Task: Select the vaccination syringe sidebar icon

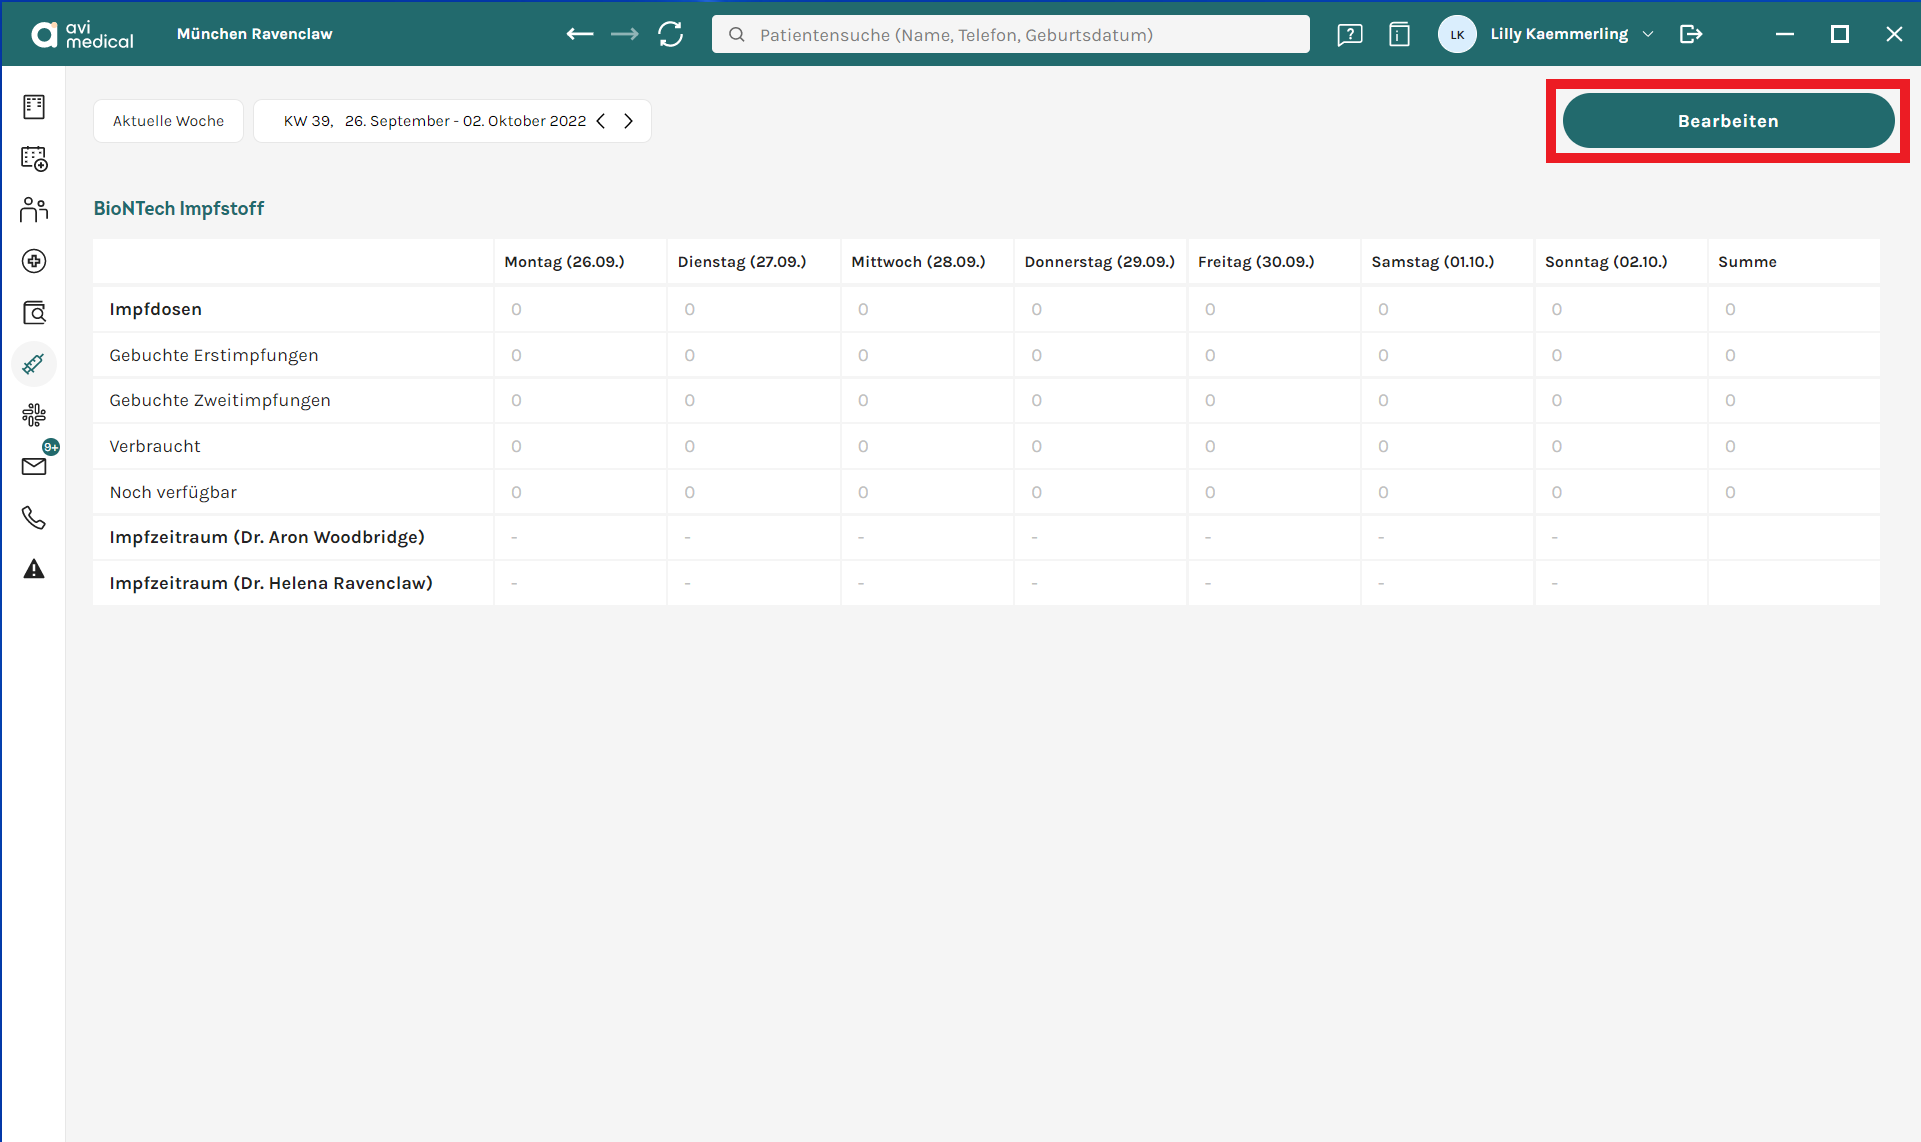Action: [34, 364]
